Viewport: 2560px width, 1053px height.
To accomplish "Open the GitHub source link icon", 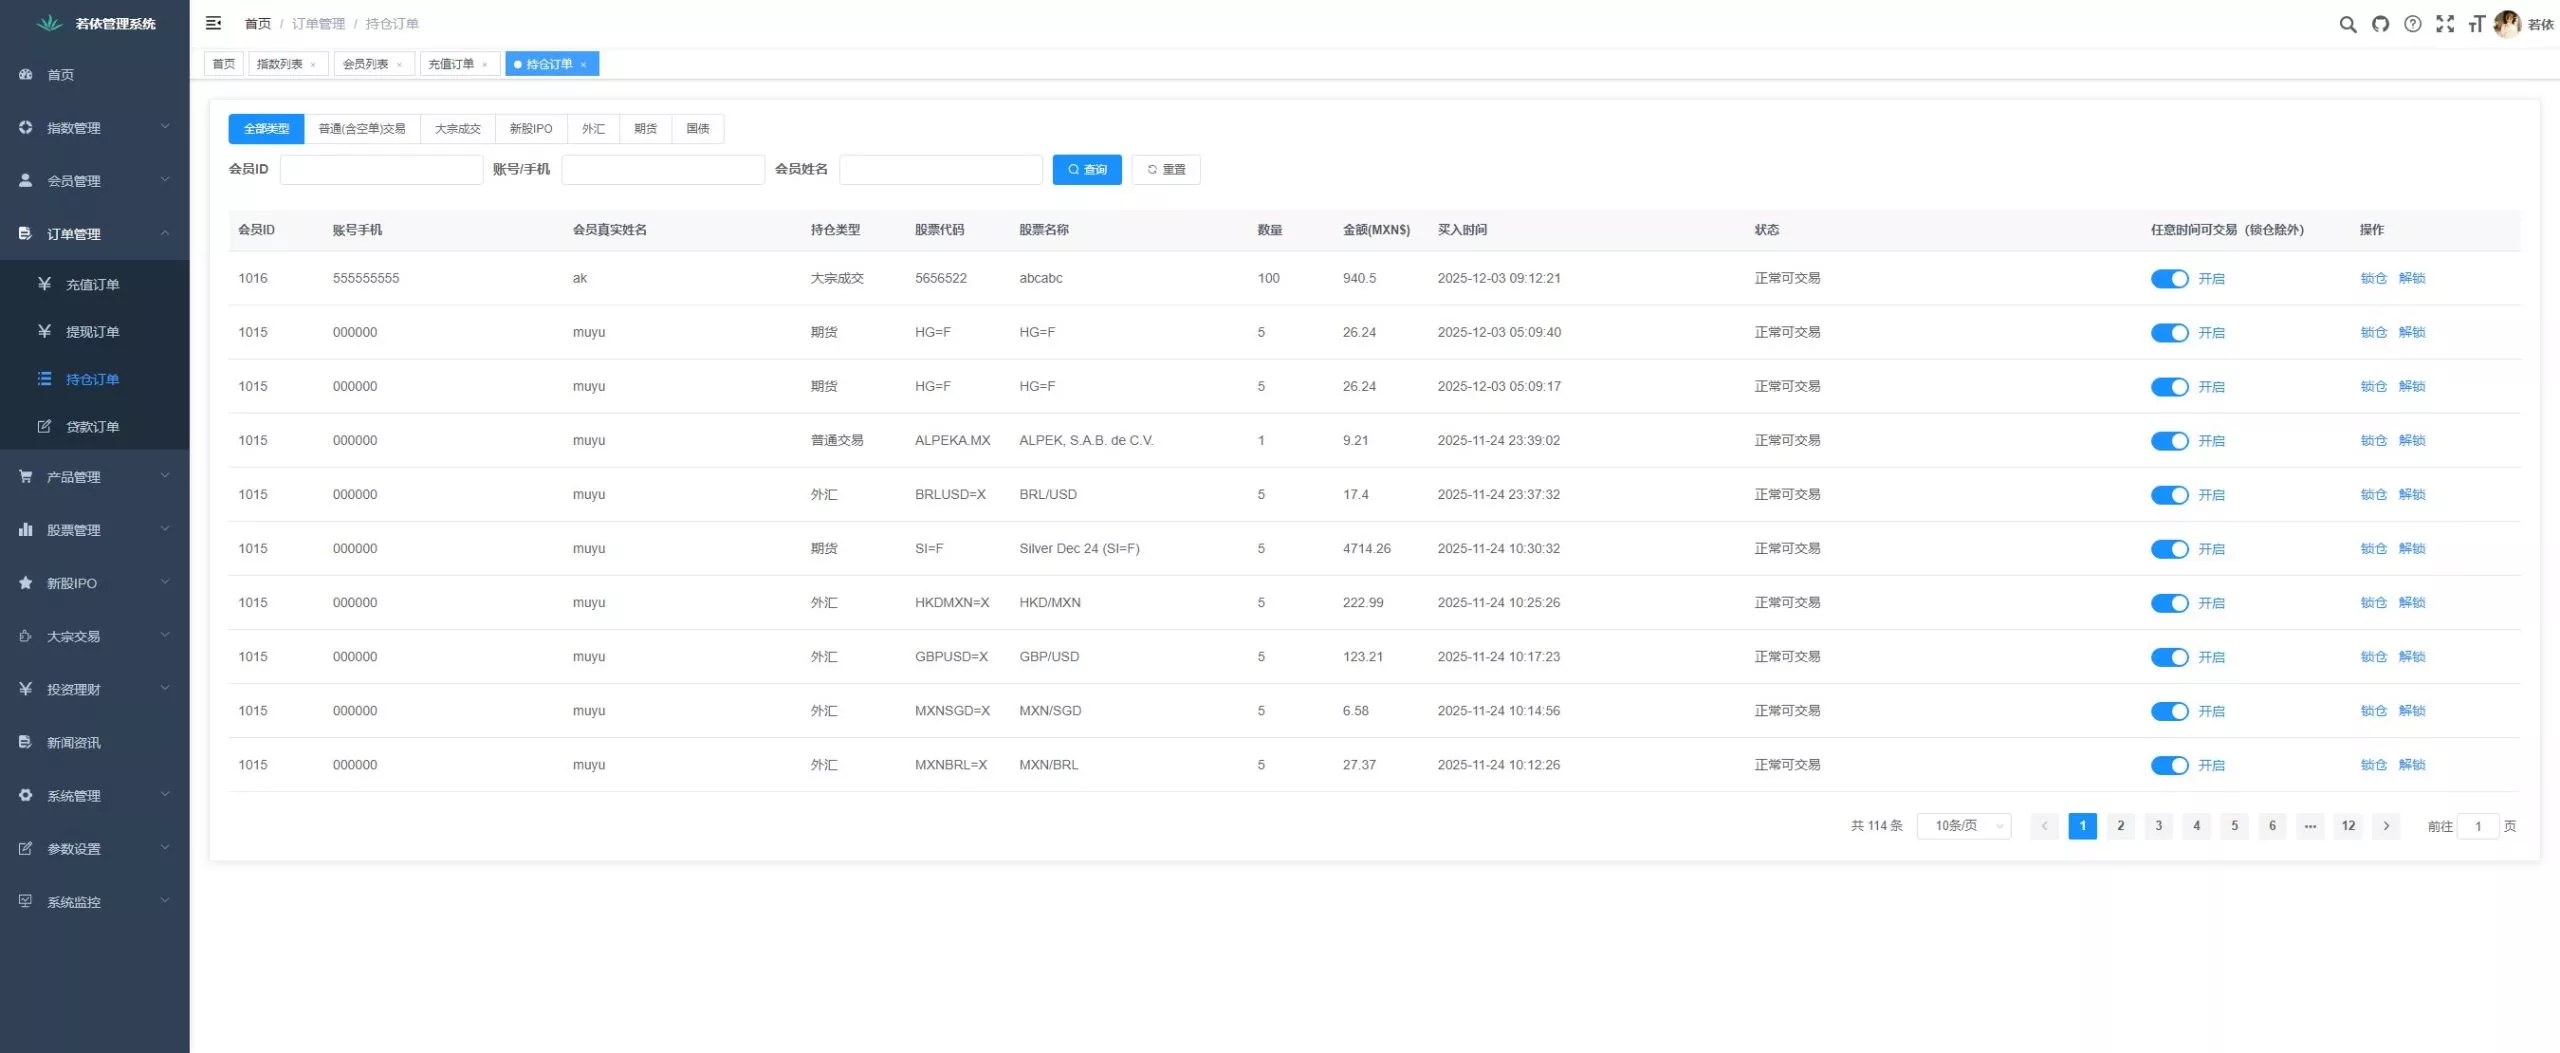I will pos(2380,24).
